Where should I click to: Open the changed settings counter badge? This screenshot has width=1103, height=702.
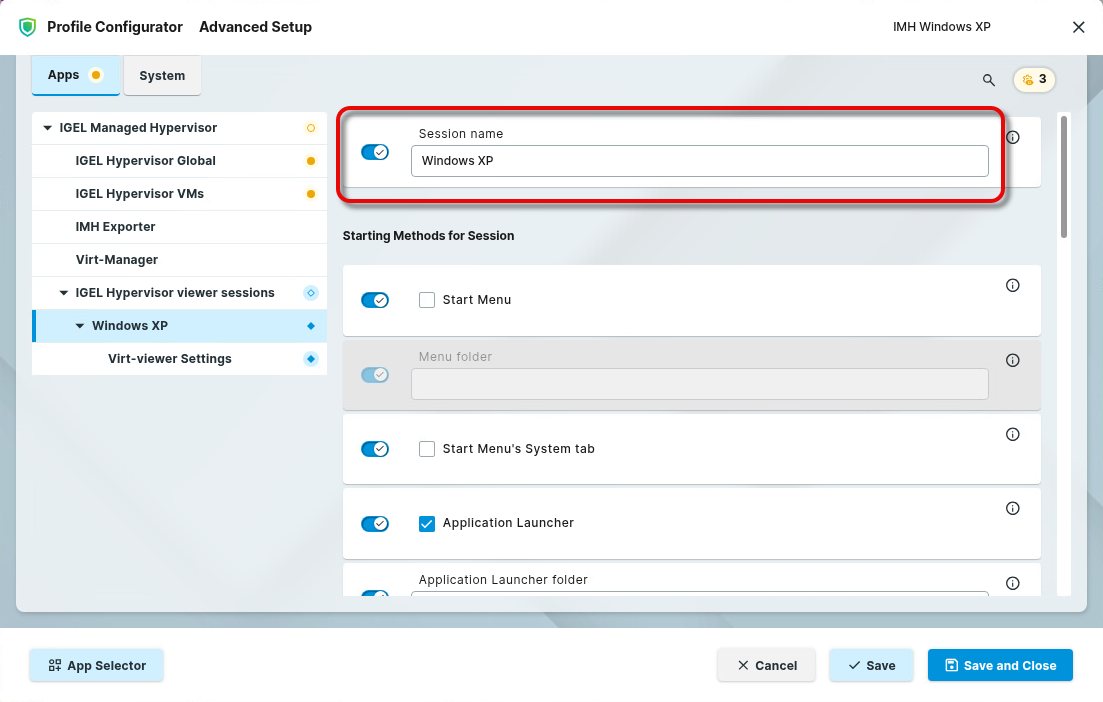pyautogui.click(x=1034, y=80)
